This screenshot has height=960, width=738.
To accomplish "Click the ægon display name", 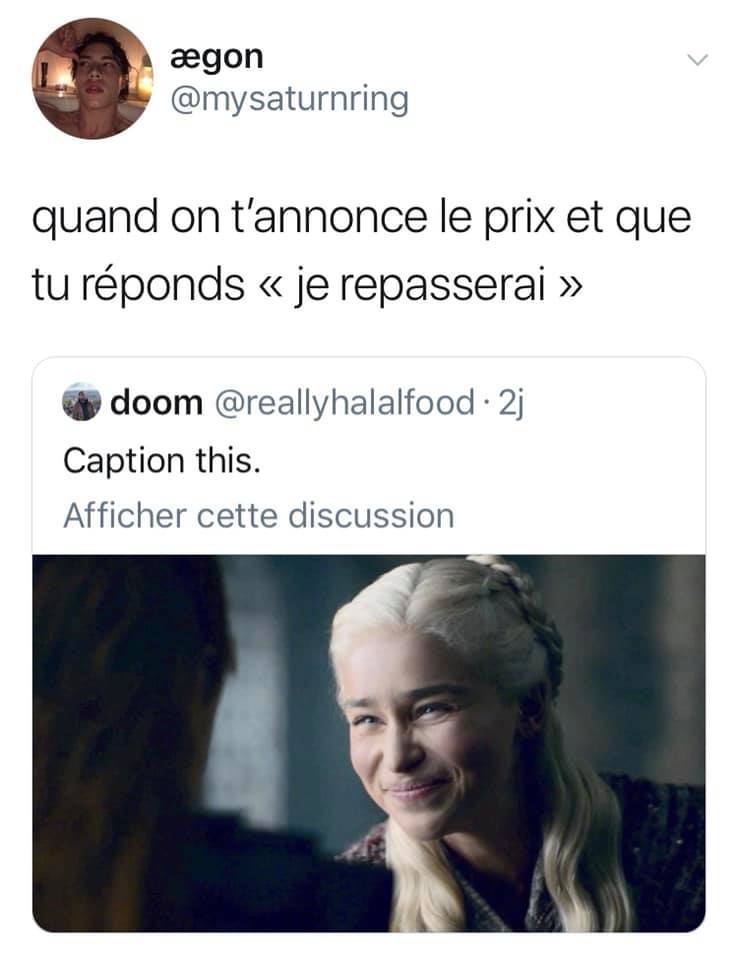I will pyautogui.click(x=217, y=58).
